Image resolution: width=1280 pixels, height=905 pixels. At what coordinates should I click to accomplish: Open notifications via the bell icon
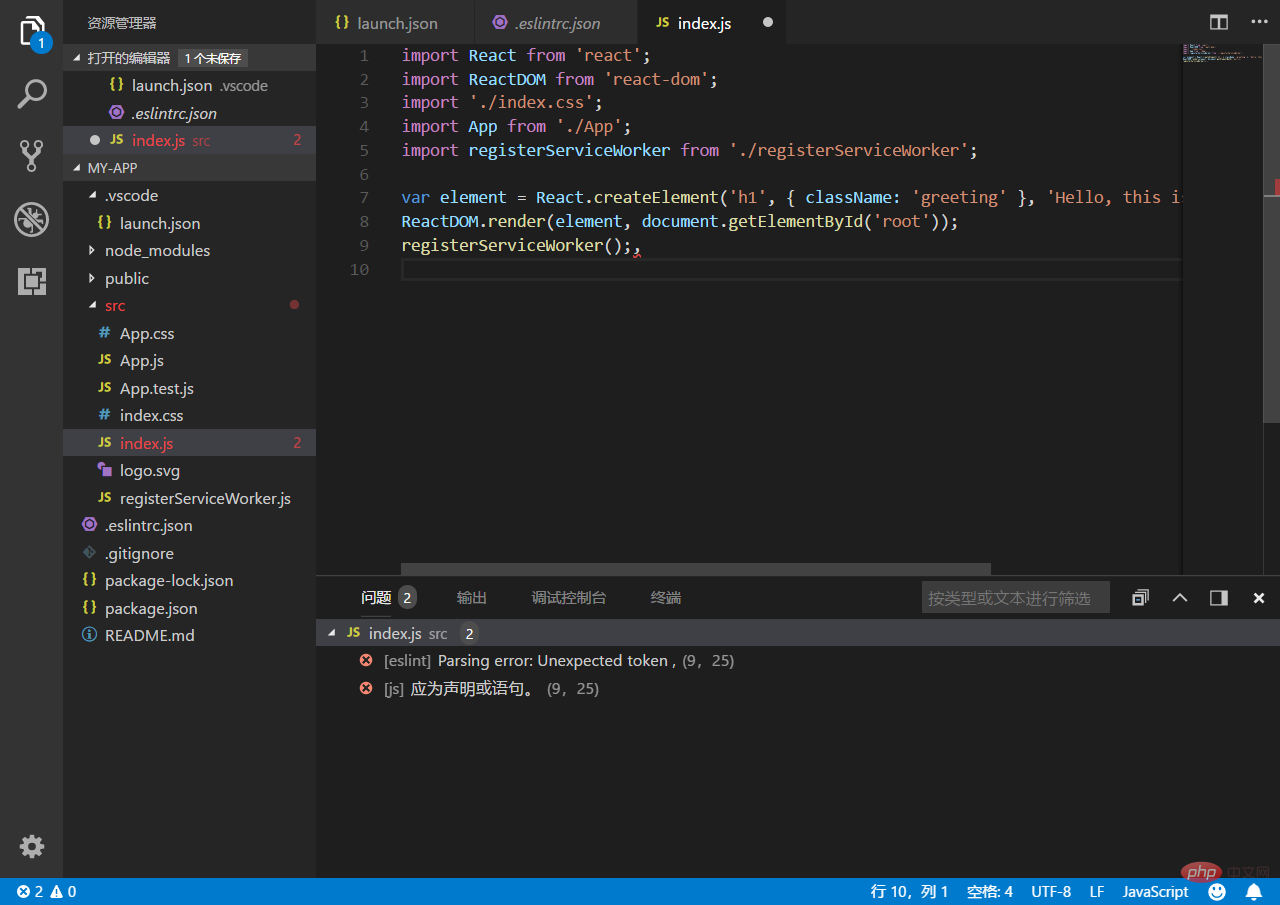click(x=1253, y=892)
